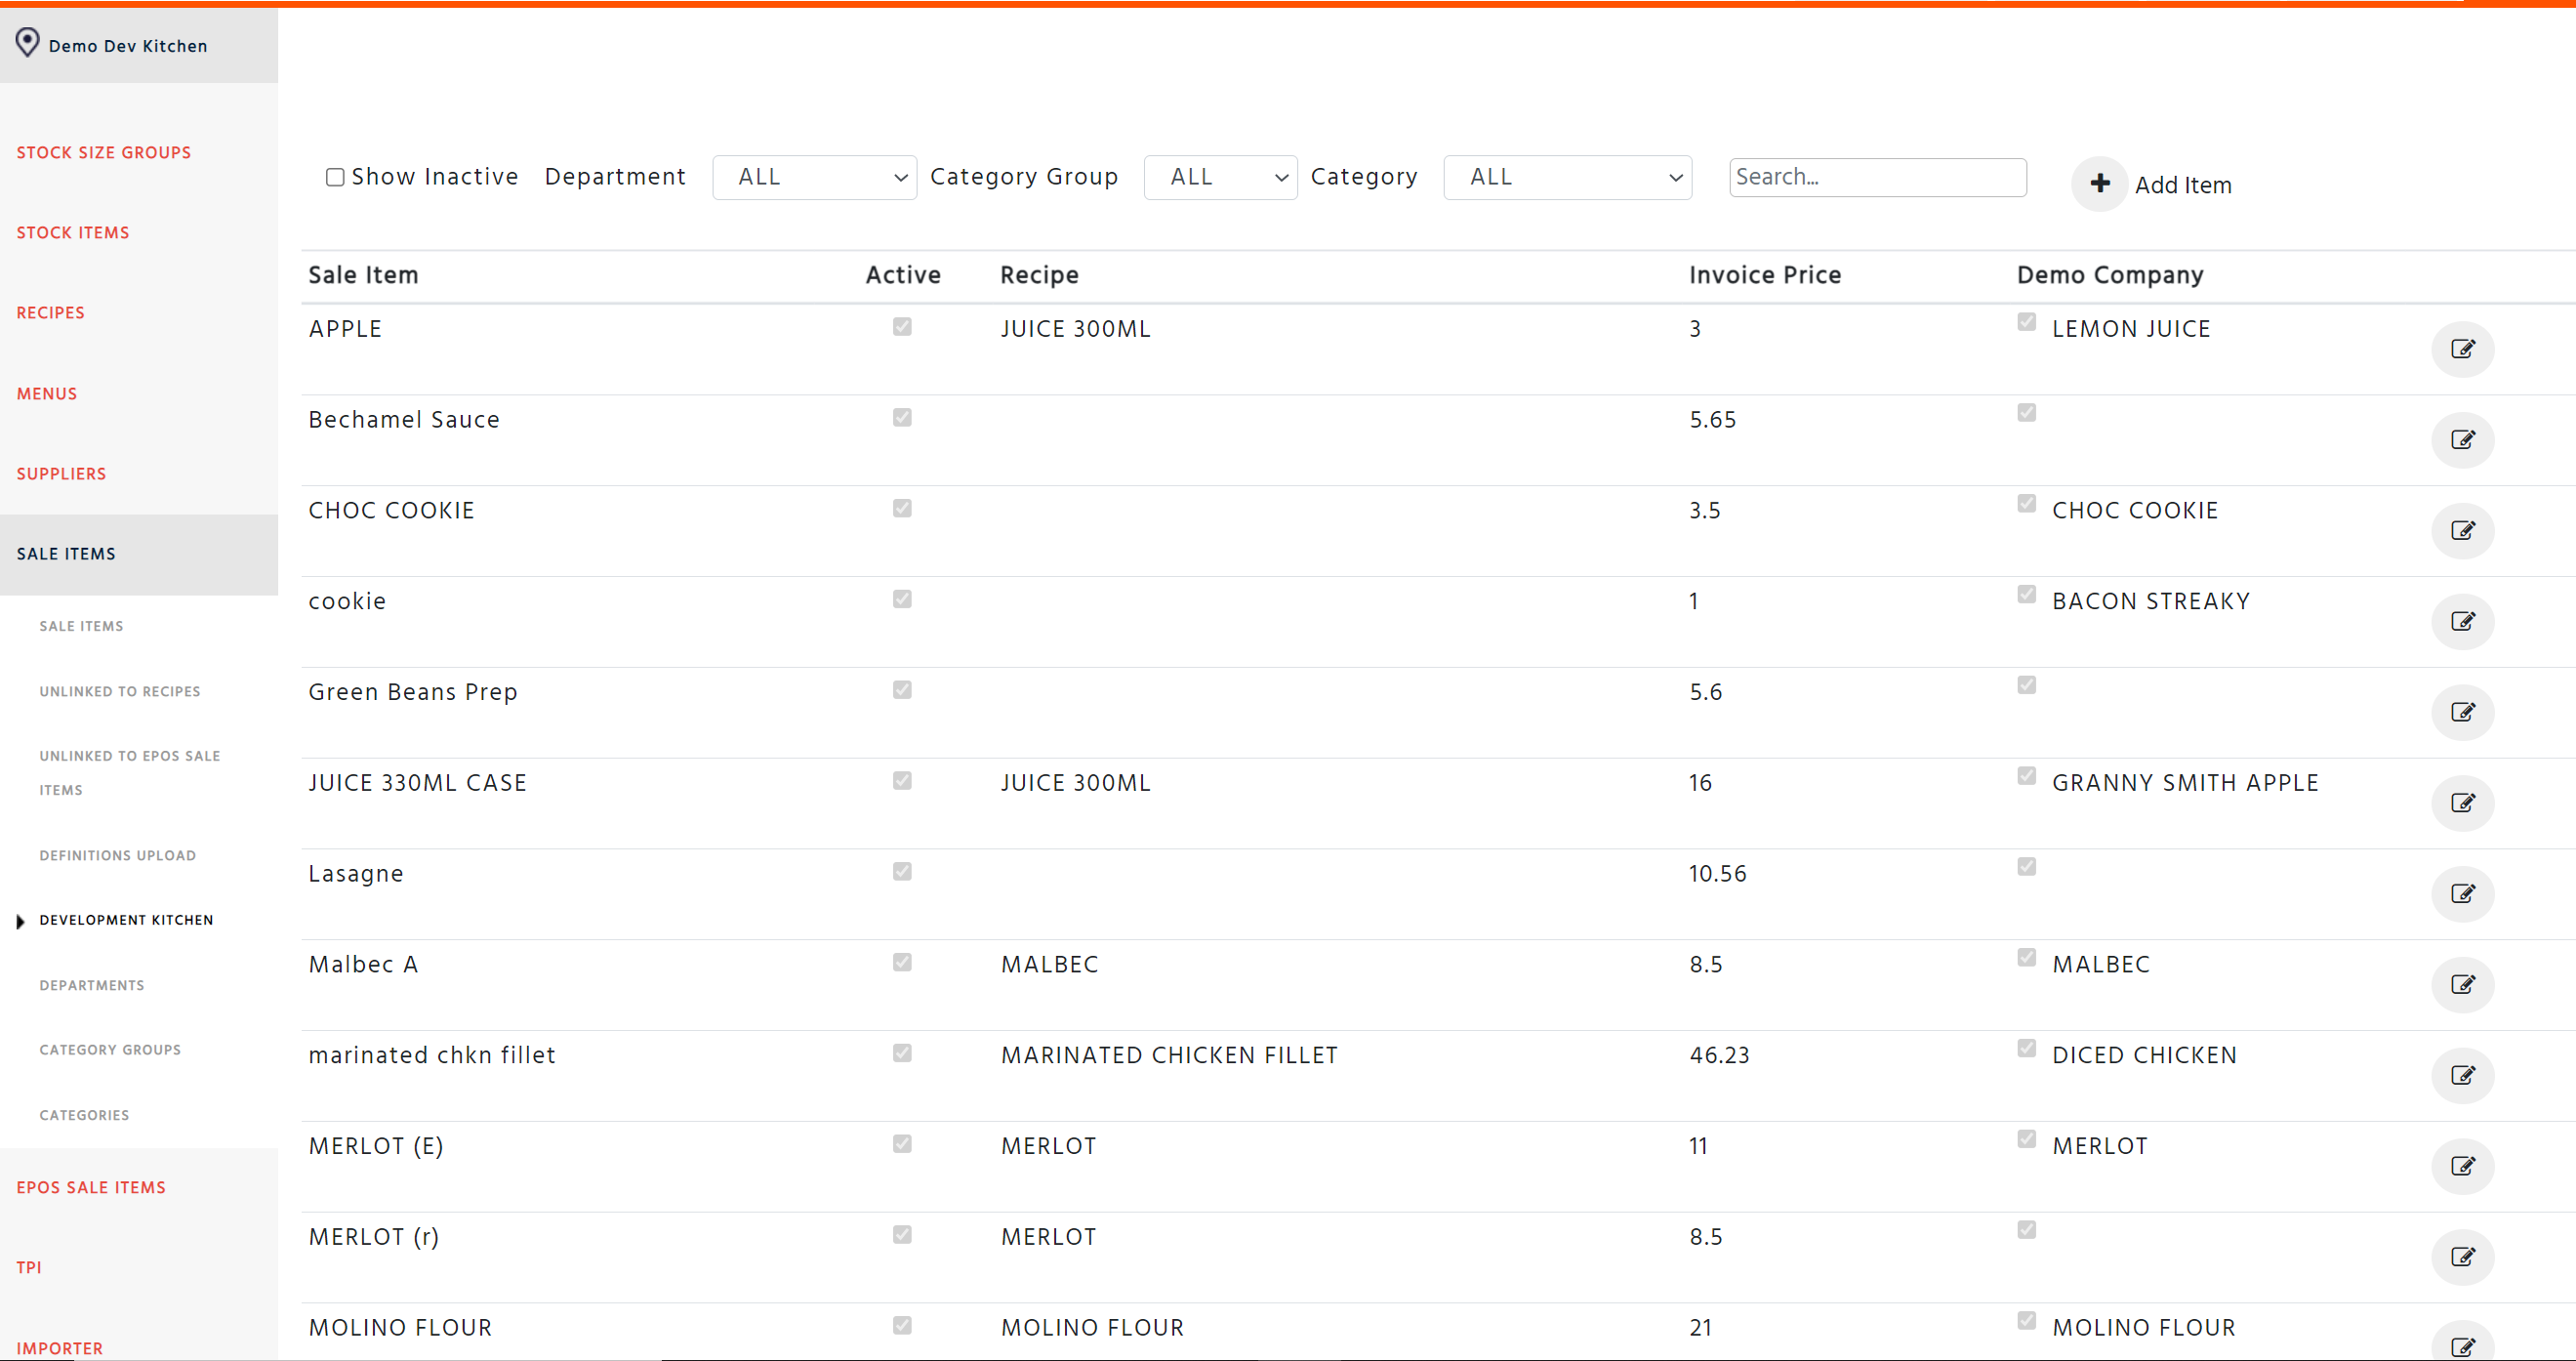2576x1361 pixels.
Task: Open the Departments submenu link
Action: tap(92, 986)
